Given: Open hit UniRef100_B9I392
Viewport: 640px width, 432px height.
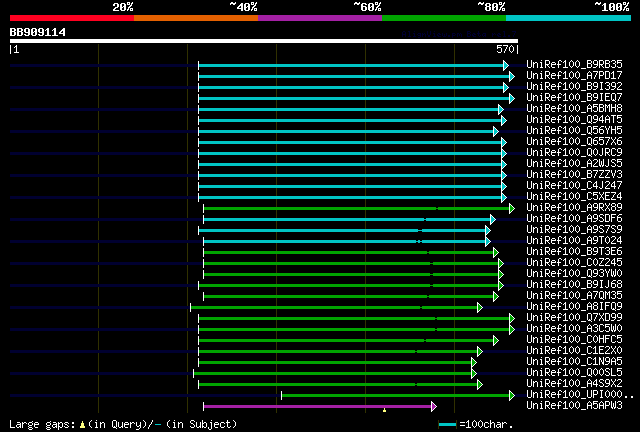Looking at the screenshot, I should [574, 87].
